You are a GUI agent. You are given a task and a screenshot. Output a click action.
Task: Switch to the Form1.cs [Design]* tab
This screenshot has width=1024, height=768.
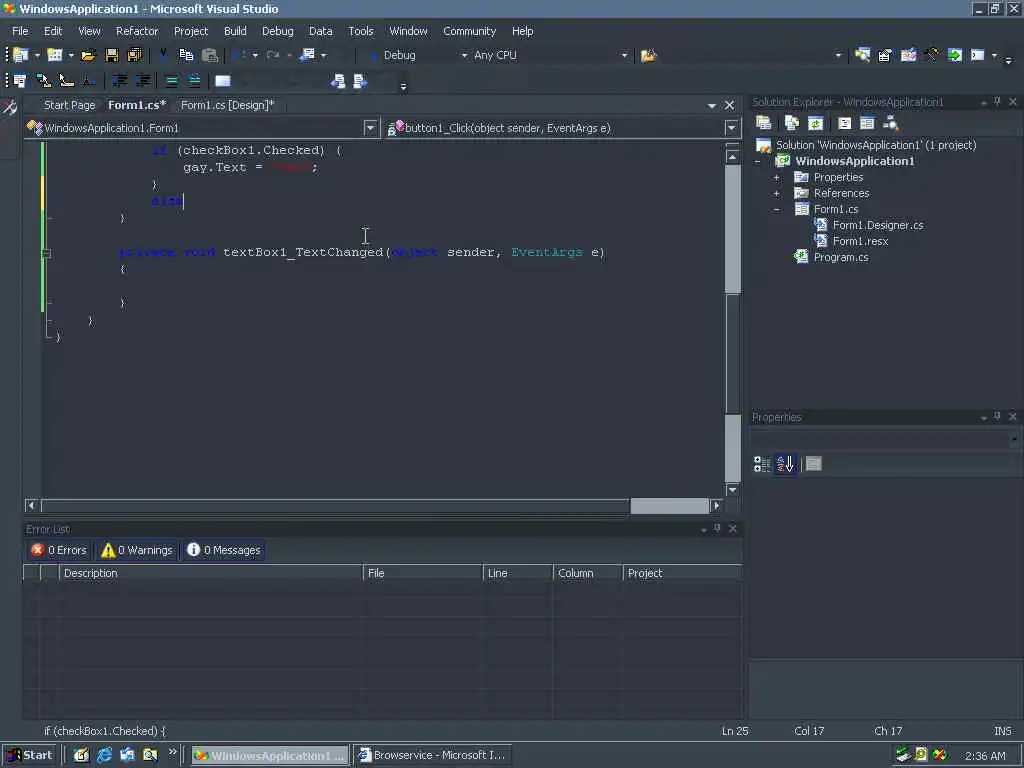[227, 105]
